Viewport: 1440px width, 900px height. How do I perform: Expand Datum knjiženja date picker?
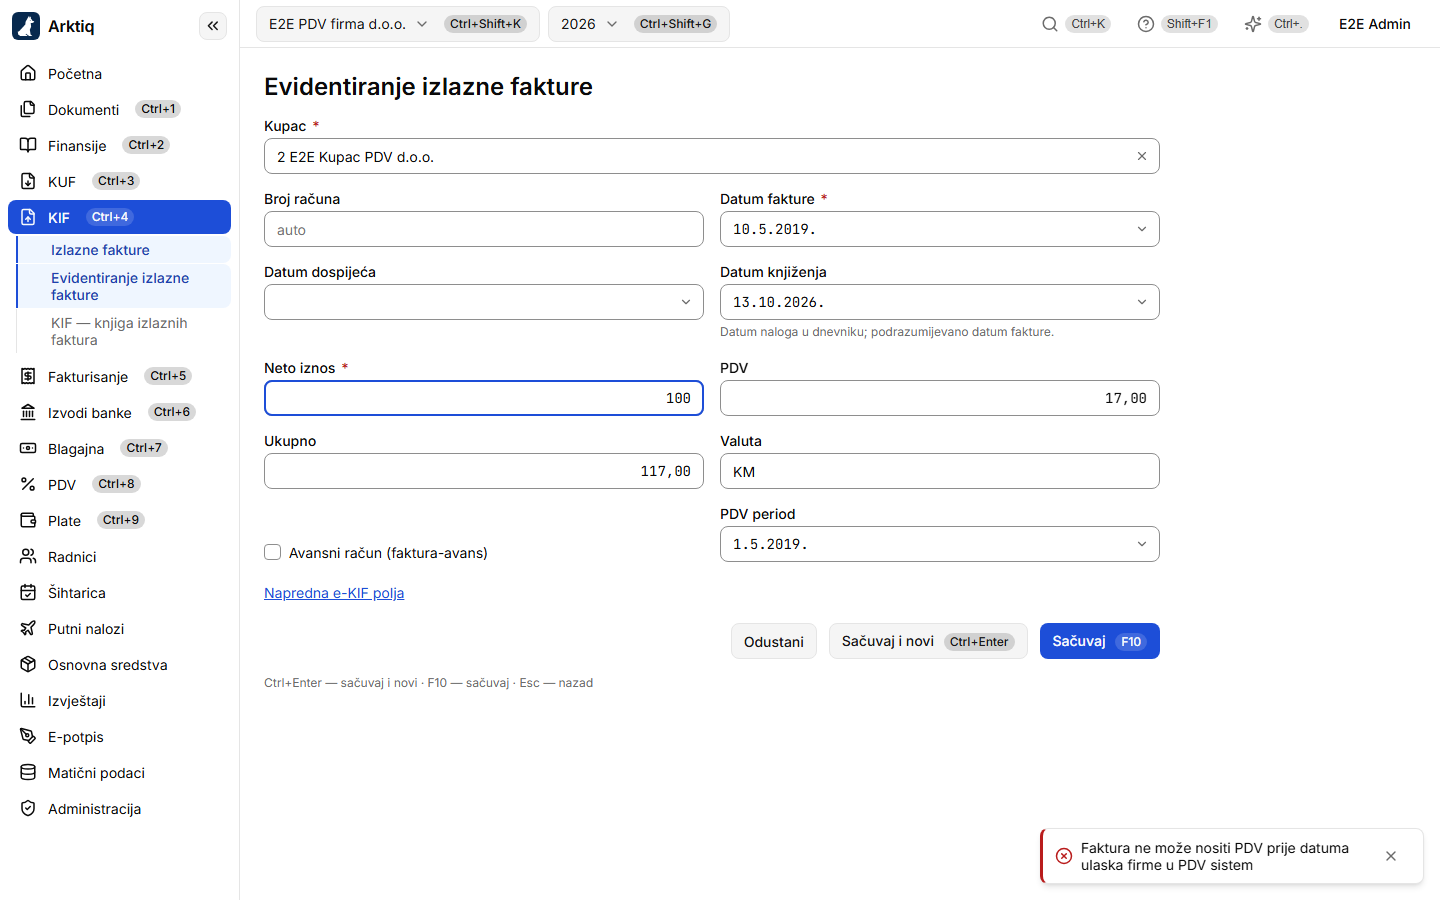coord(1142,302)
